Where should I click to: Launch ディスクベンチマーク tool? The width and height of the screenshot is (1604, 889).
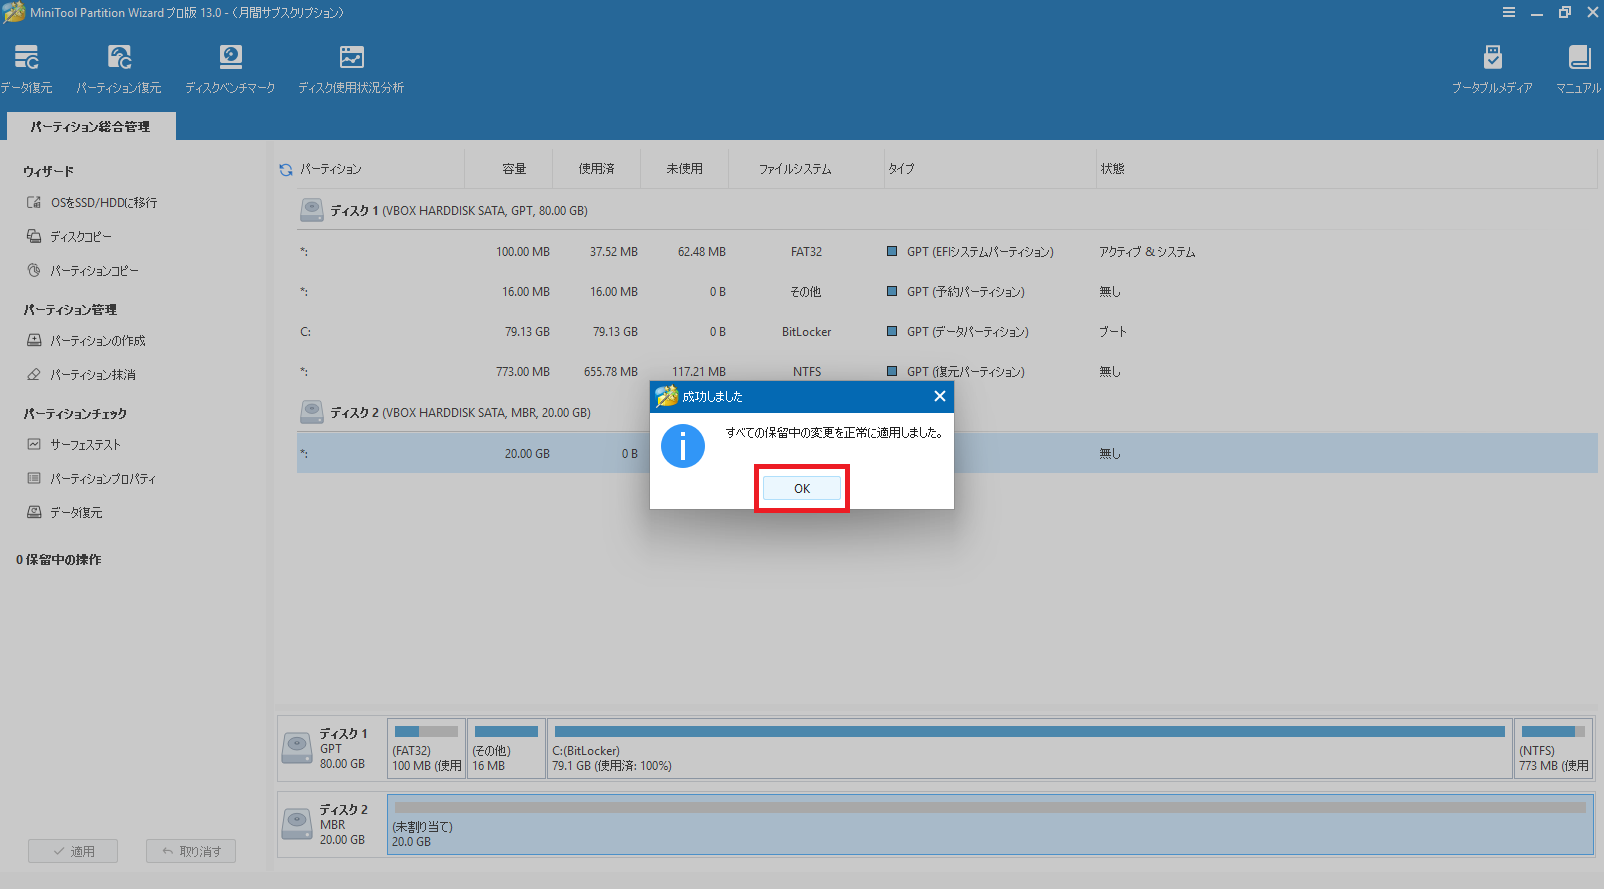[230, 68]
